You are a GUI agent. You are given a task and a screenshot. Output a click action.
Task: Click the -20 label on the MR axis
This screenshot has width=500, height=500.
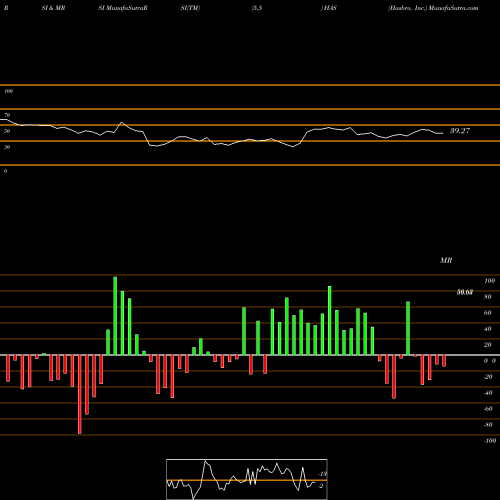488,377
